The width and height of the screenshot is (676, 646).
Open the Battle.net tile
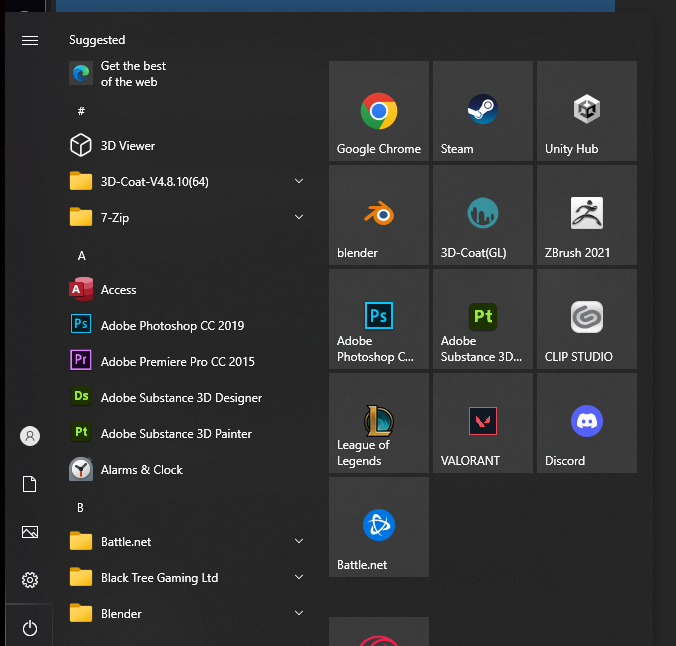pos(379,527)
